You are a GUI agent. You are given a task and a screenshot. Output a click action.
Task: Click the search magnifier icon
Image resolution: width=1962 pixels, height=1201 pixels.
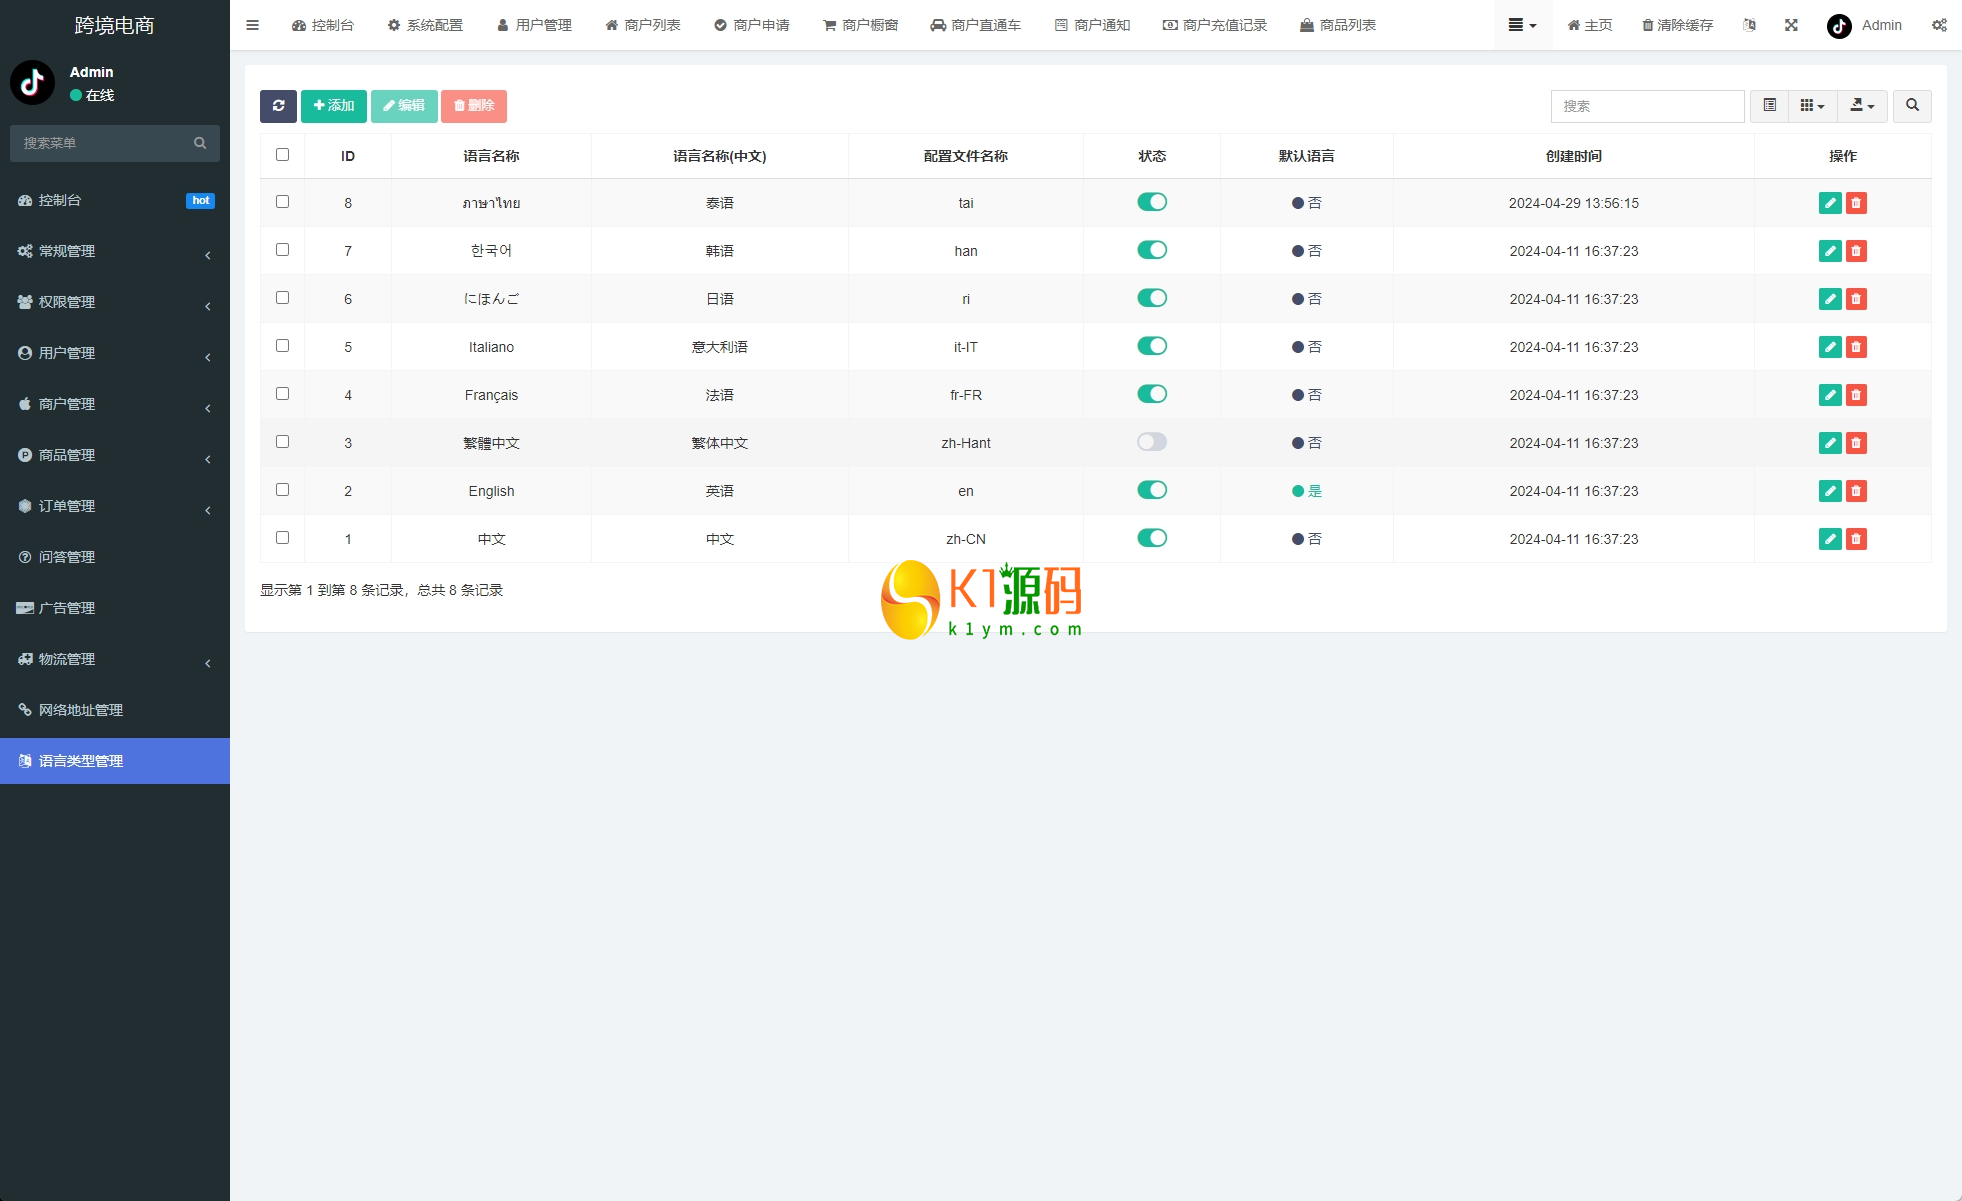click(x=1912, y=105)
